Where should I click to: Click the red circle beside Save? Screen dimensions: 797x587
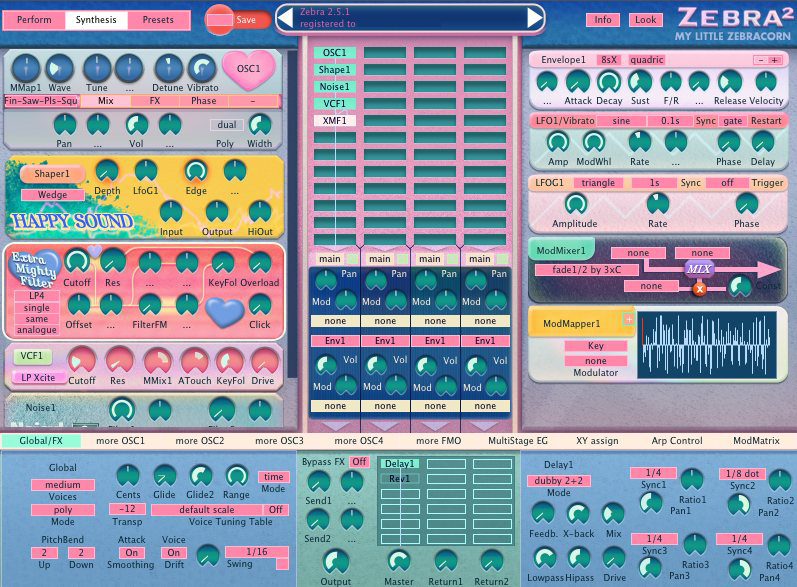[219, 20]
